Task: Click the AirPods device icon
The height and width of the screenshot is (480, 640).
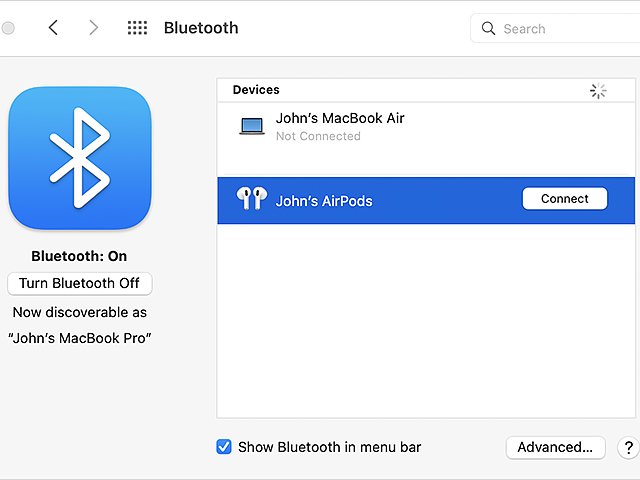Action: 252,198
